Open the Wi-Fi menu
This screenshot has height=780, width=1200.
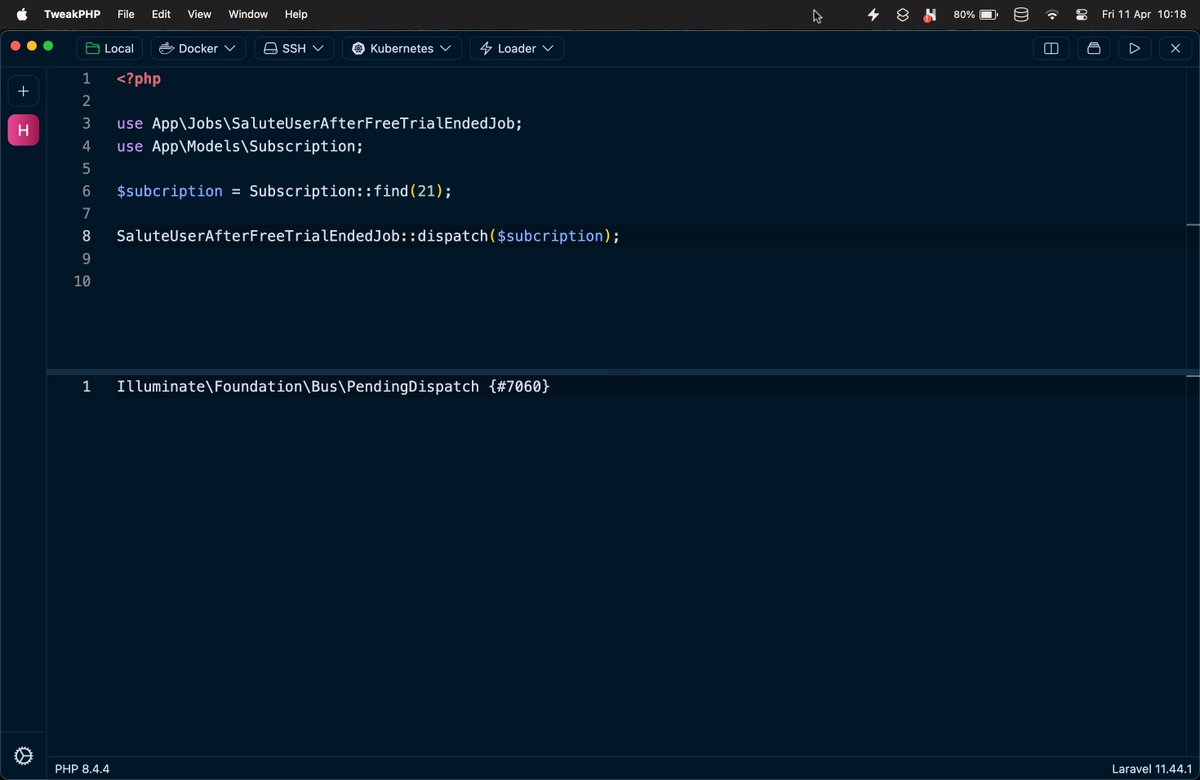tap(1052, 15)
